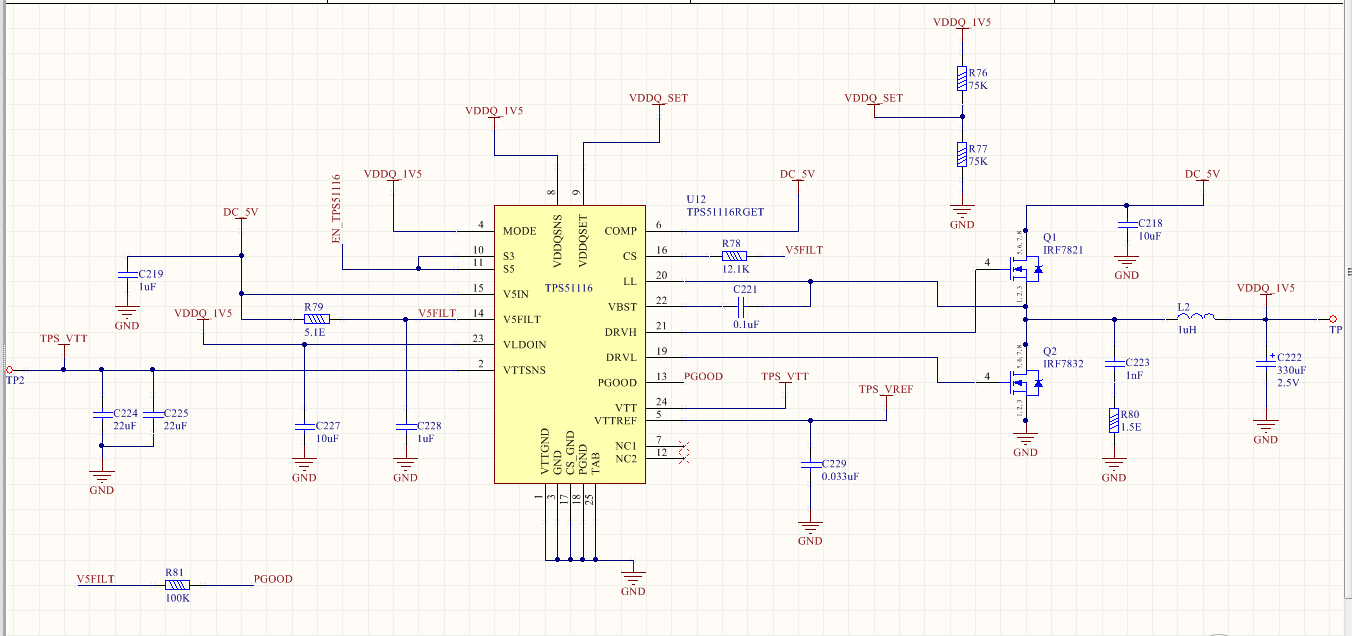Click VDDQ_1V5 port above C222 output
Screen dimensions: 1352x636
point(1266,287)
